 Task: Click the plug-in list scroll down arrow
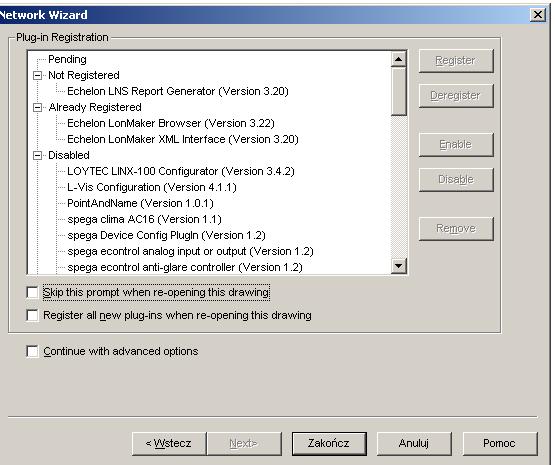click(399, 266)
